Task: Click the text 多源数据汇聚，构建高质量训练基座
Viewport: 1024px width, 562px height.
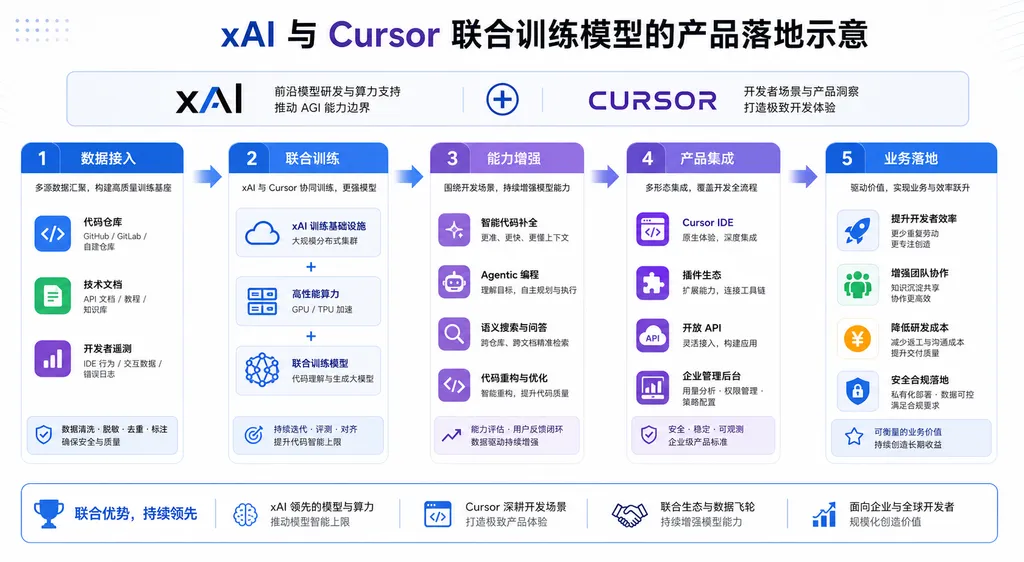Action: (x=103, y=187)
